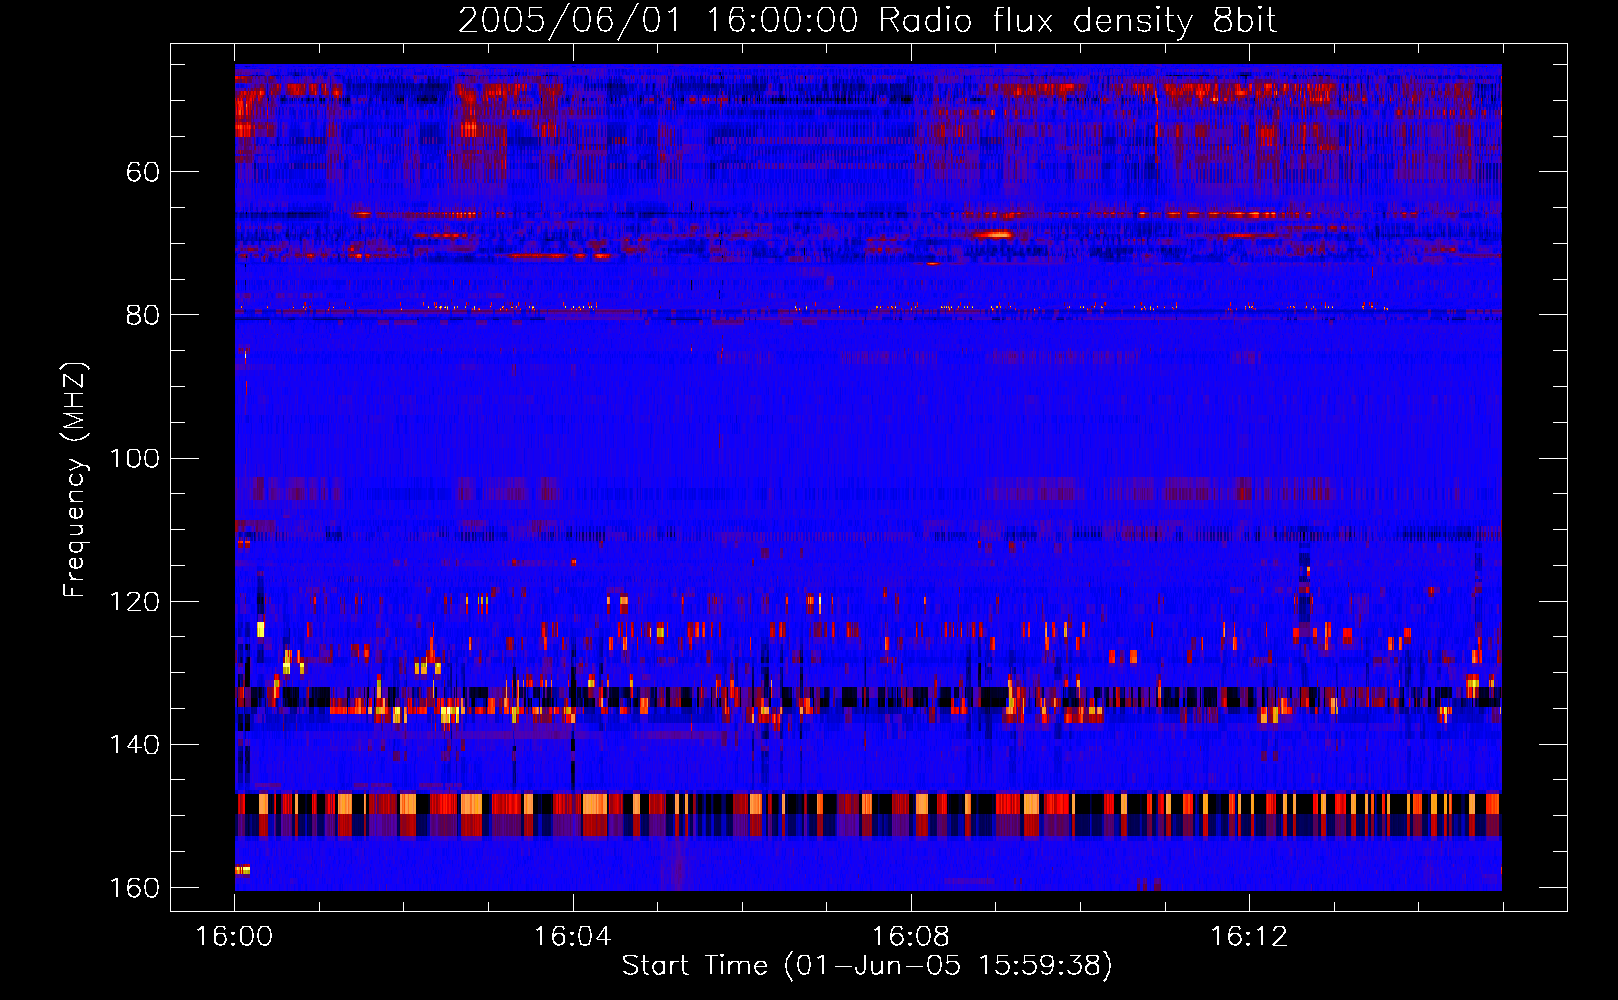Click the 16:04 time tick label
1618x1000 pixels.
coord(572,937)
